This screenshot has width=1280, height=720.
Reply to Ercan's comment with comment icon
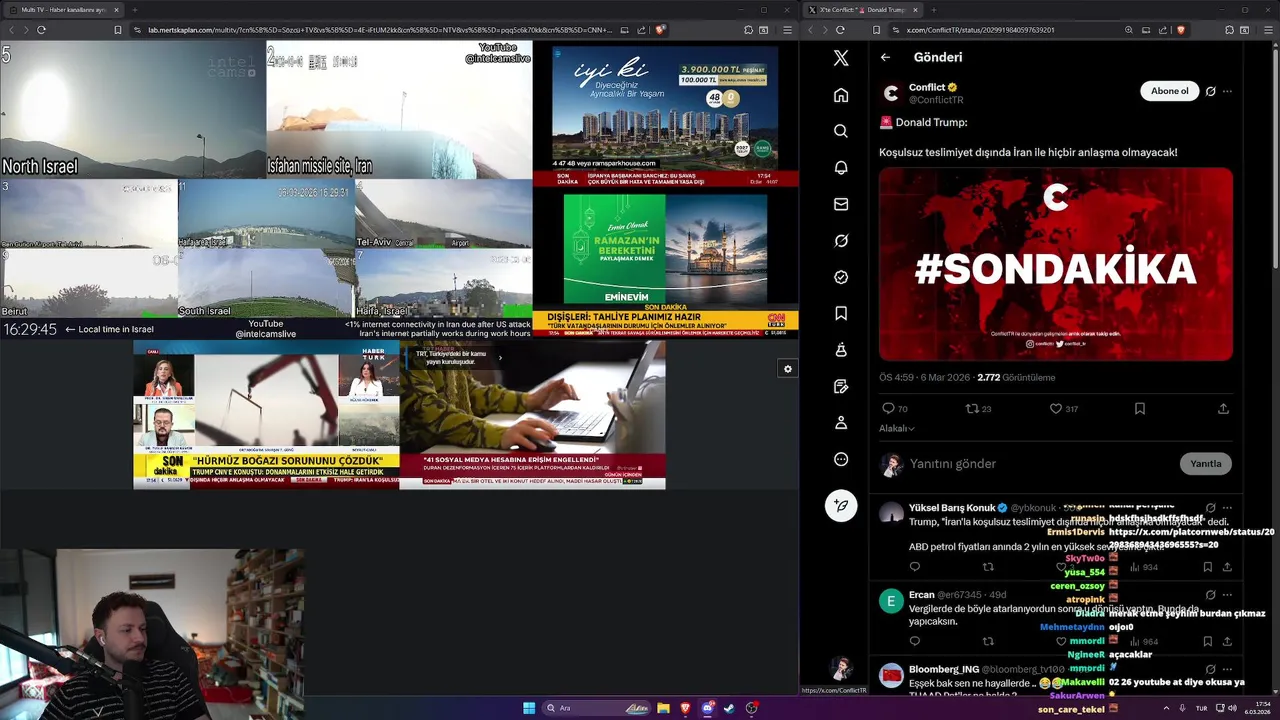coord(914,641)
